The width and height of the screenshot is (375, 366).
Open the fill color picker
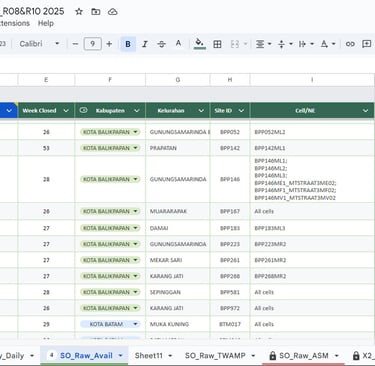coord(199,44)
